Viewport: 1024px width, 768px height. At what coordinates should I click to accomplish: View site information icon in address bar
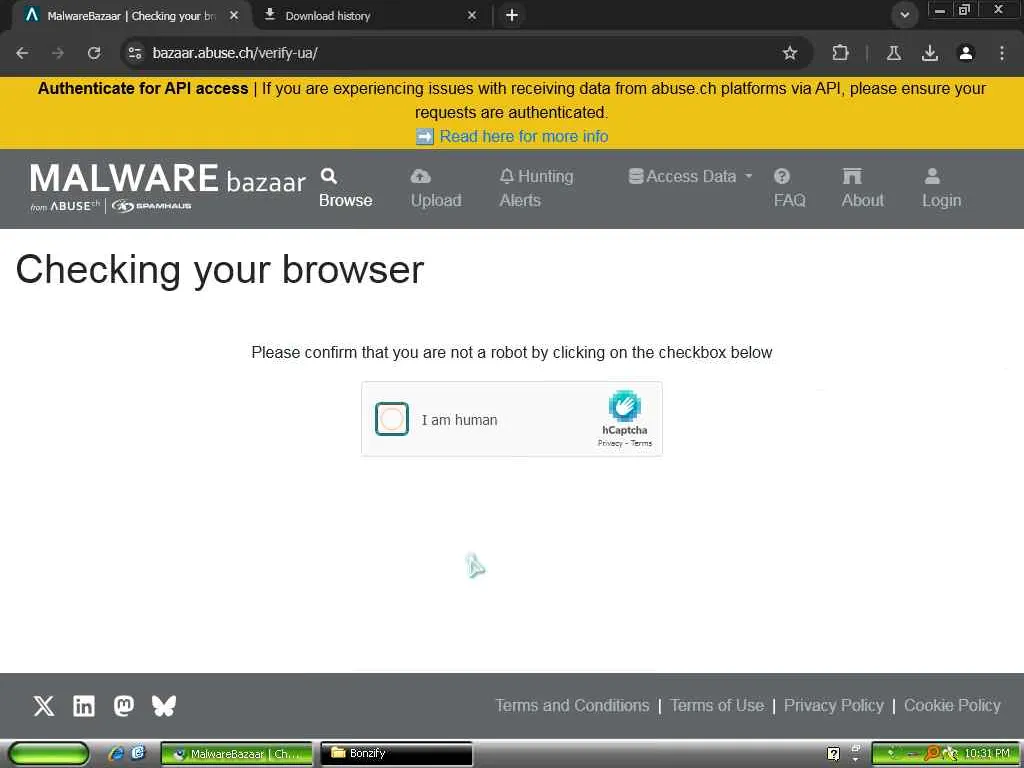[x=135, y=53]
